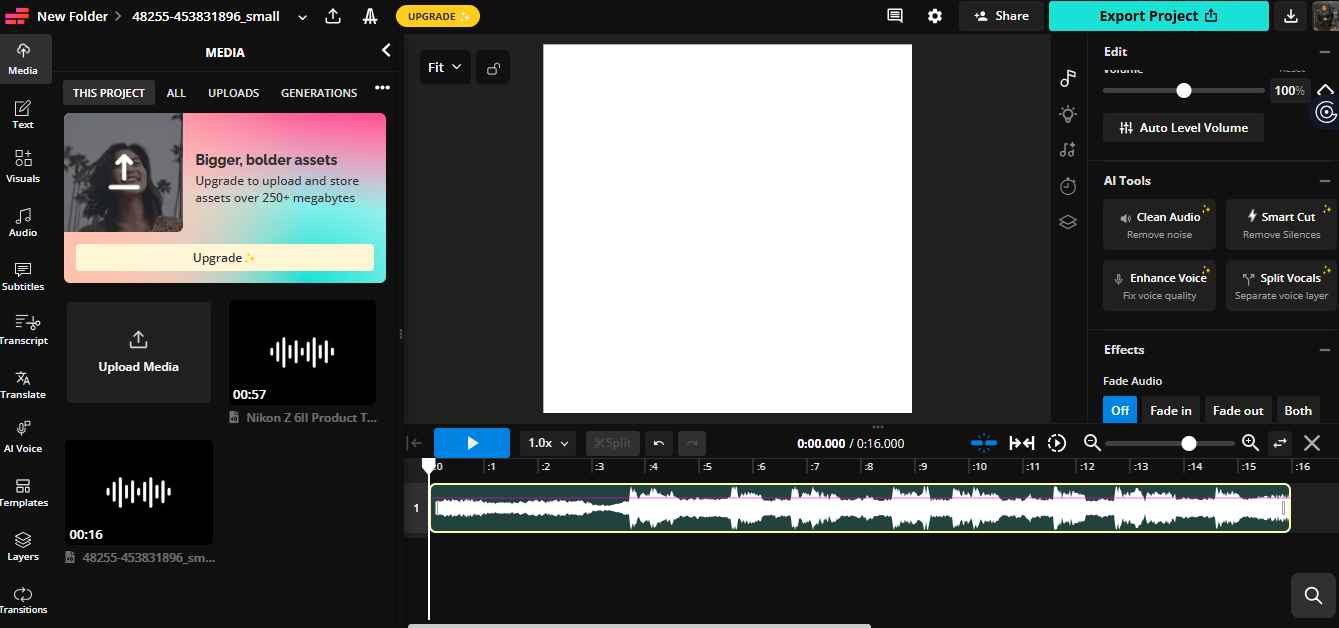Click the settings gear icon
Viewport: 1339px width, 628px height.
pyautogui.click(x=935, y=16)
